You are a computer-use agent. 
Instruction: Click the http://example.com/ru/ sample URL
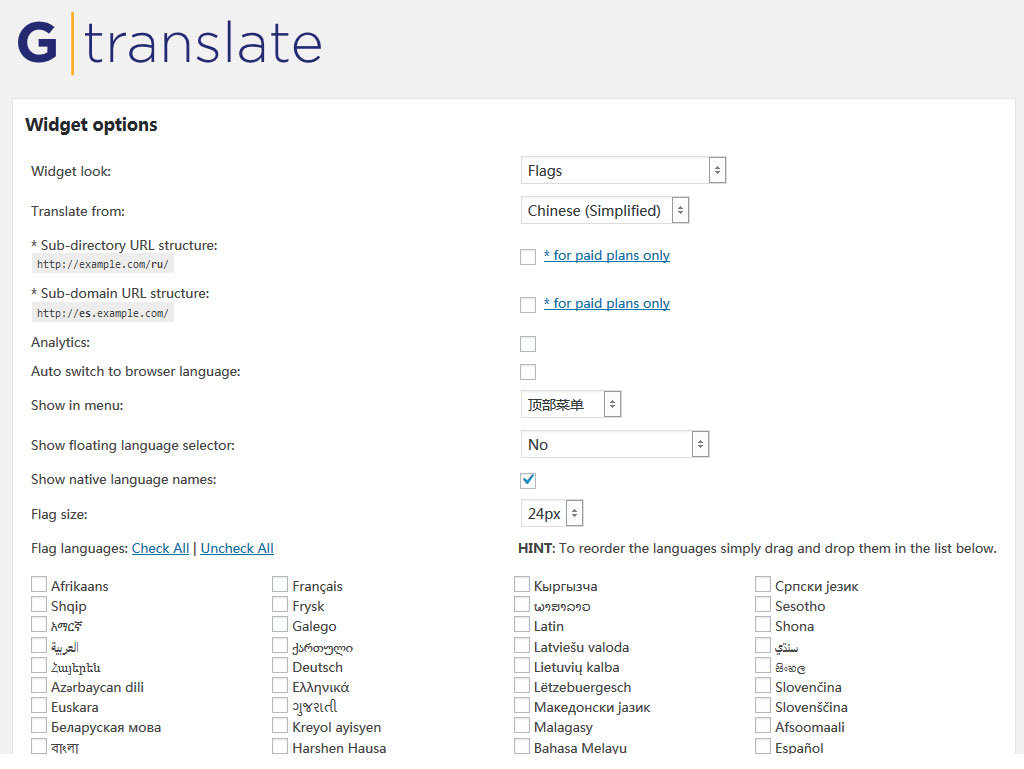tap(103, 264)
